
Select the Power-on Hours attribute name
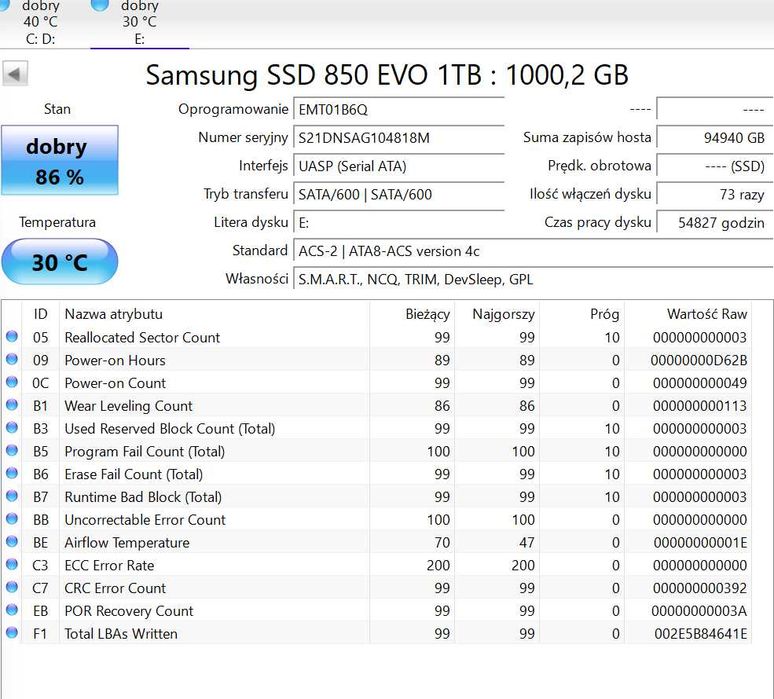click(115, 360)
